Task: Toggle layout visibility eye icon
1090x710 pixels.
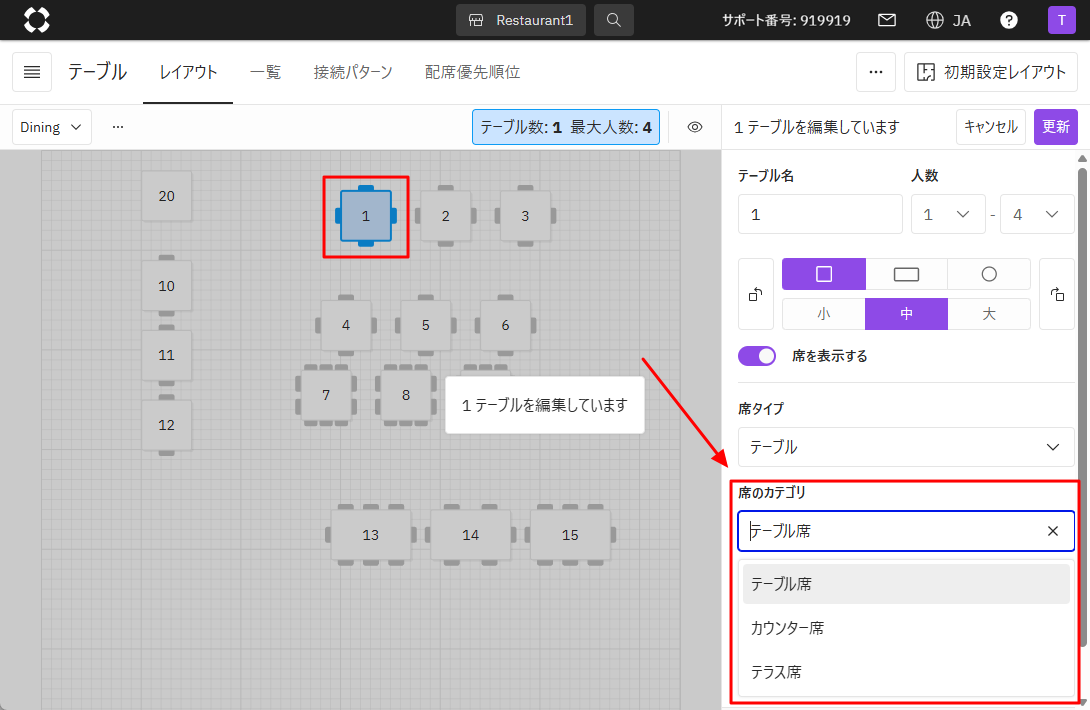Action: click(694, 127)
